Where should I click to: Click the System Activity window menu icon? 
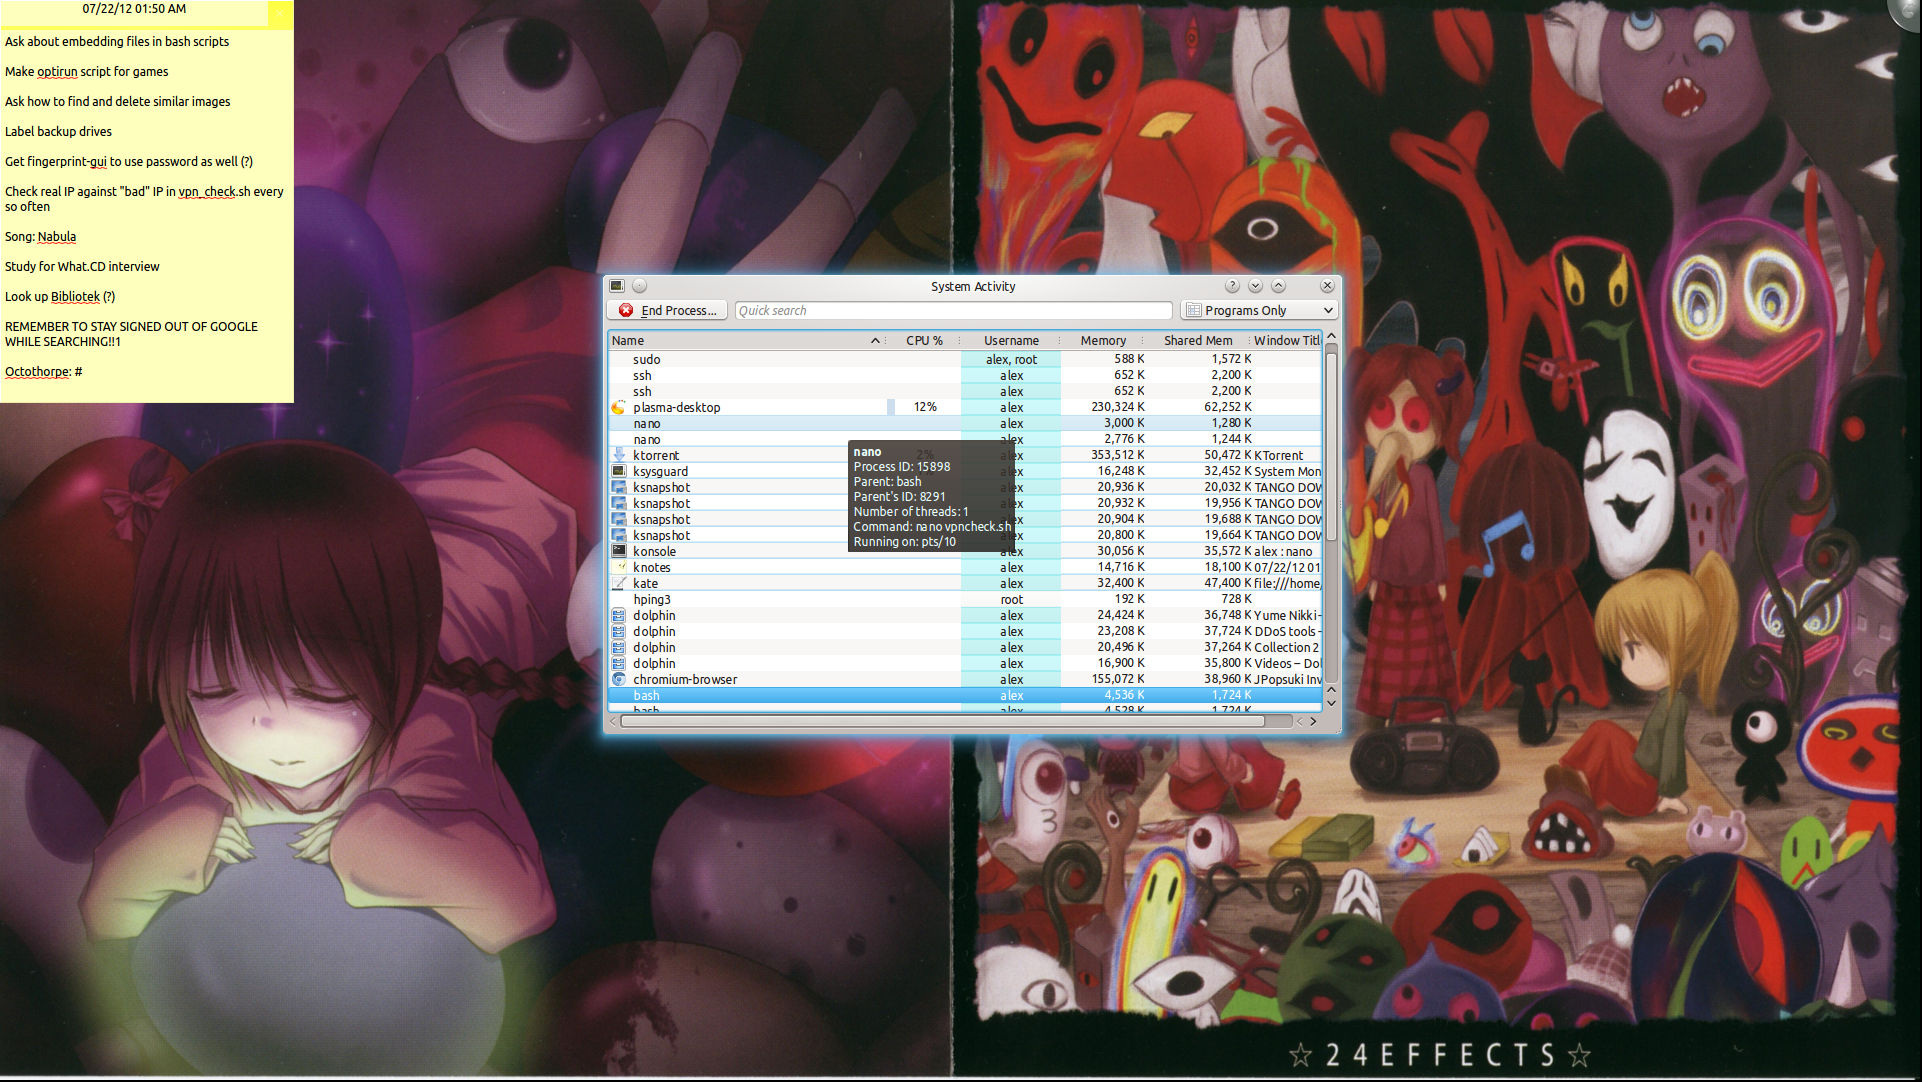point(617,286)
